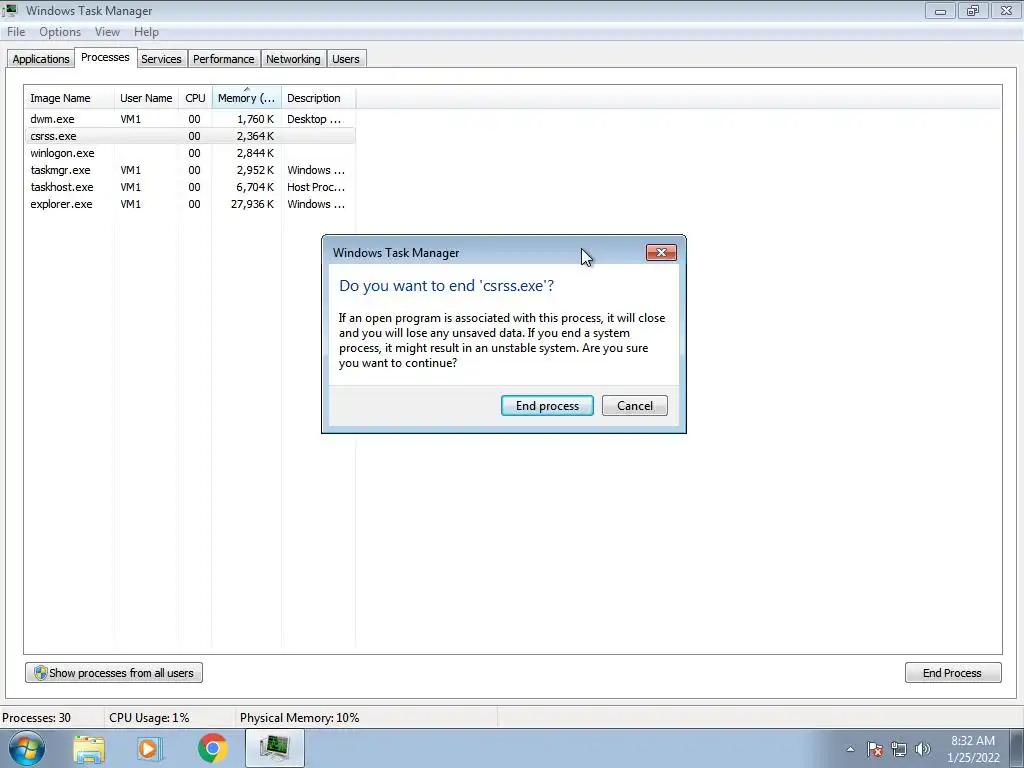Select the dwm.exe process row
Screen dimensions: 1024x768
click(190, 119)
